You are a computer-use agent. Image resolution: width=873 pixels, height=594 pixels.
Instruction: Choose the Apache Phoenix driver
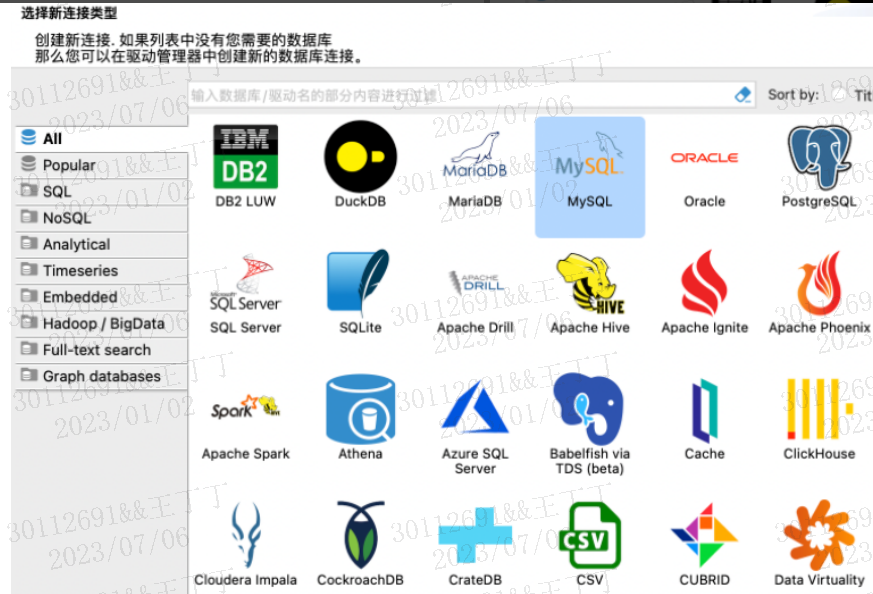(x=819, y=283)
